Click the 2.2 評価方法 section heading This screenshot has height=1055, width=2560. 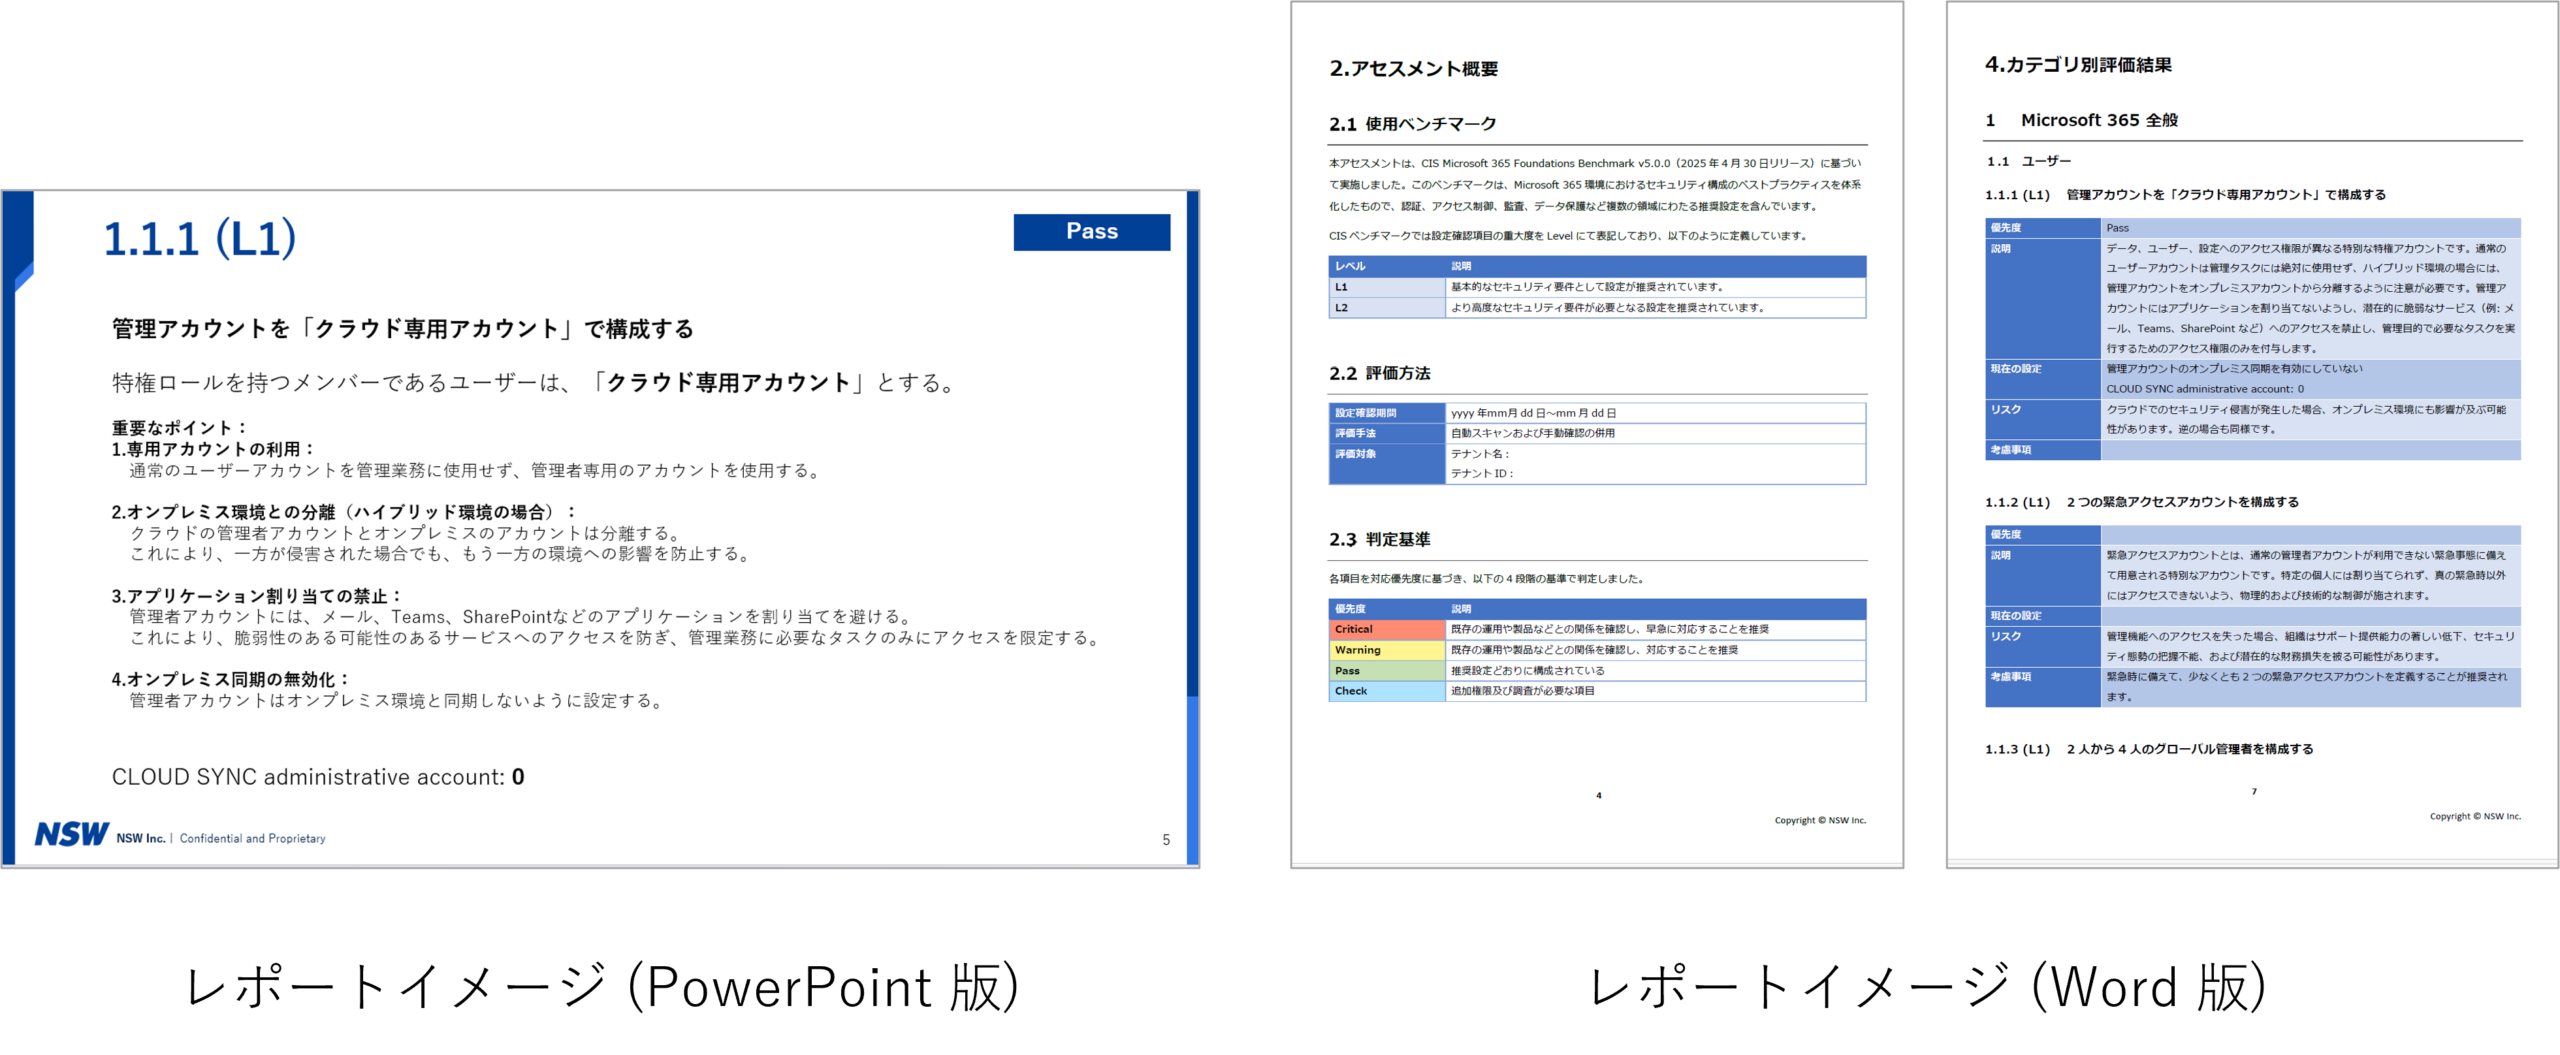click(1379, 374)
